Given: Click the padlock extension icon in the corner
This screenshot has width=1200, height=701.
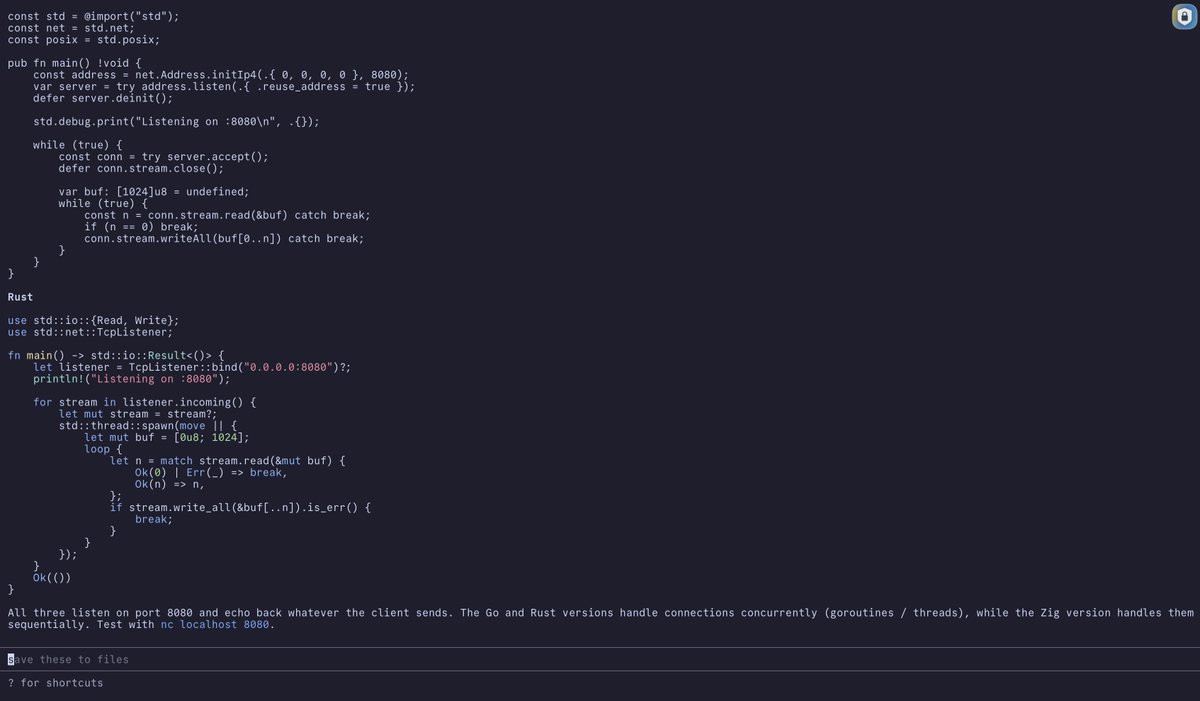Looking at the screenshot, I should 1184,17.
